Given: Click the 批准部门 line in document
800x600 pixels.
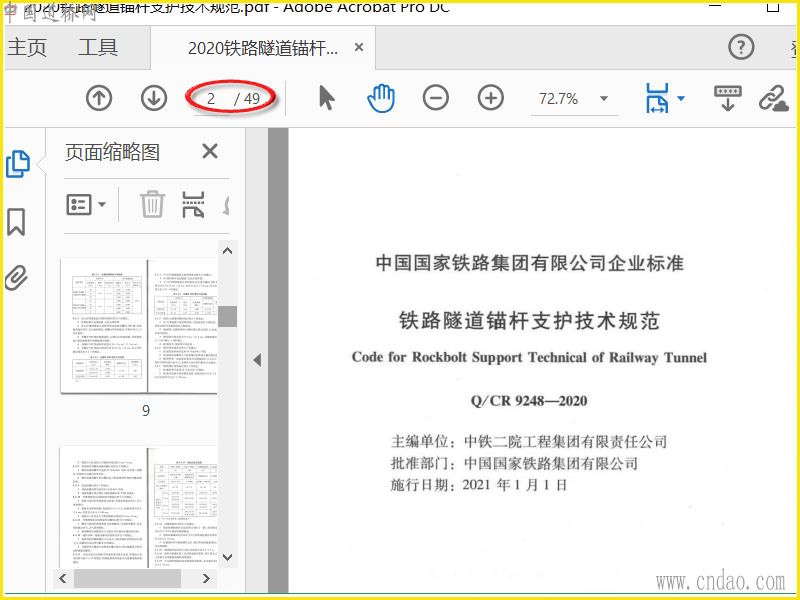Looking at the screenshot, I should [x=514, y=463].
